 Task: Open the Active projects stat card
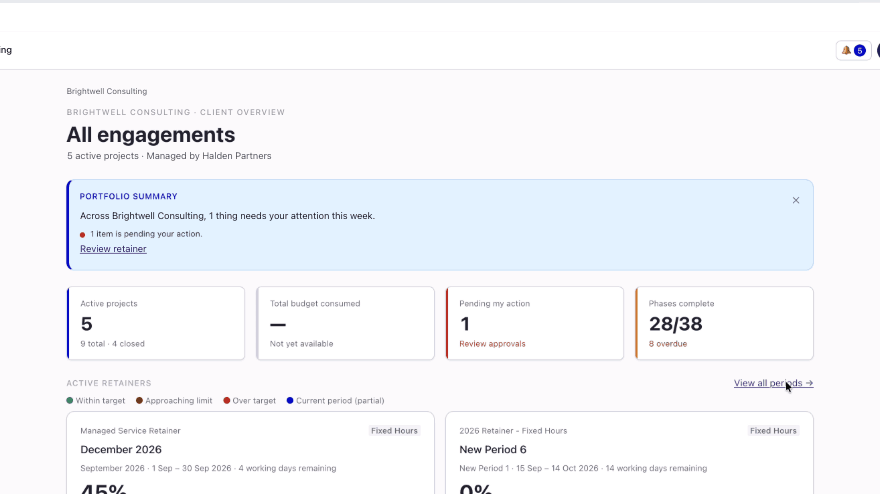(x=156, y=323)
